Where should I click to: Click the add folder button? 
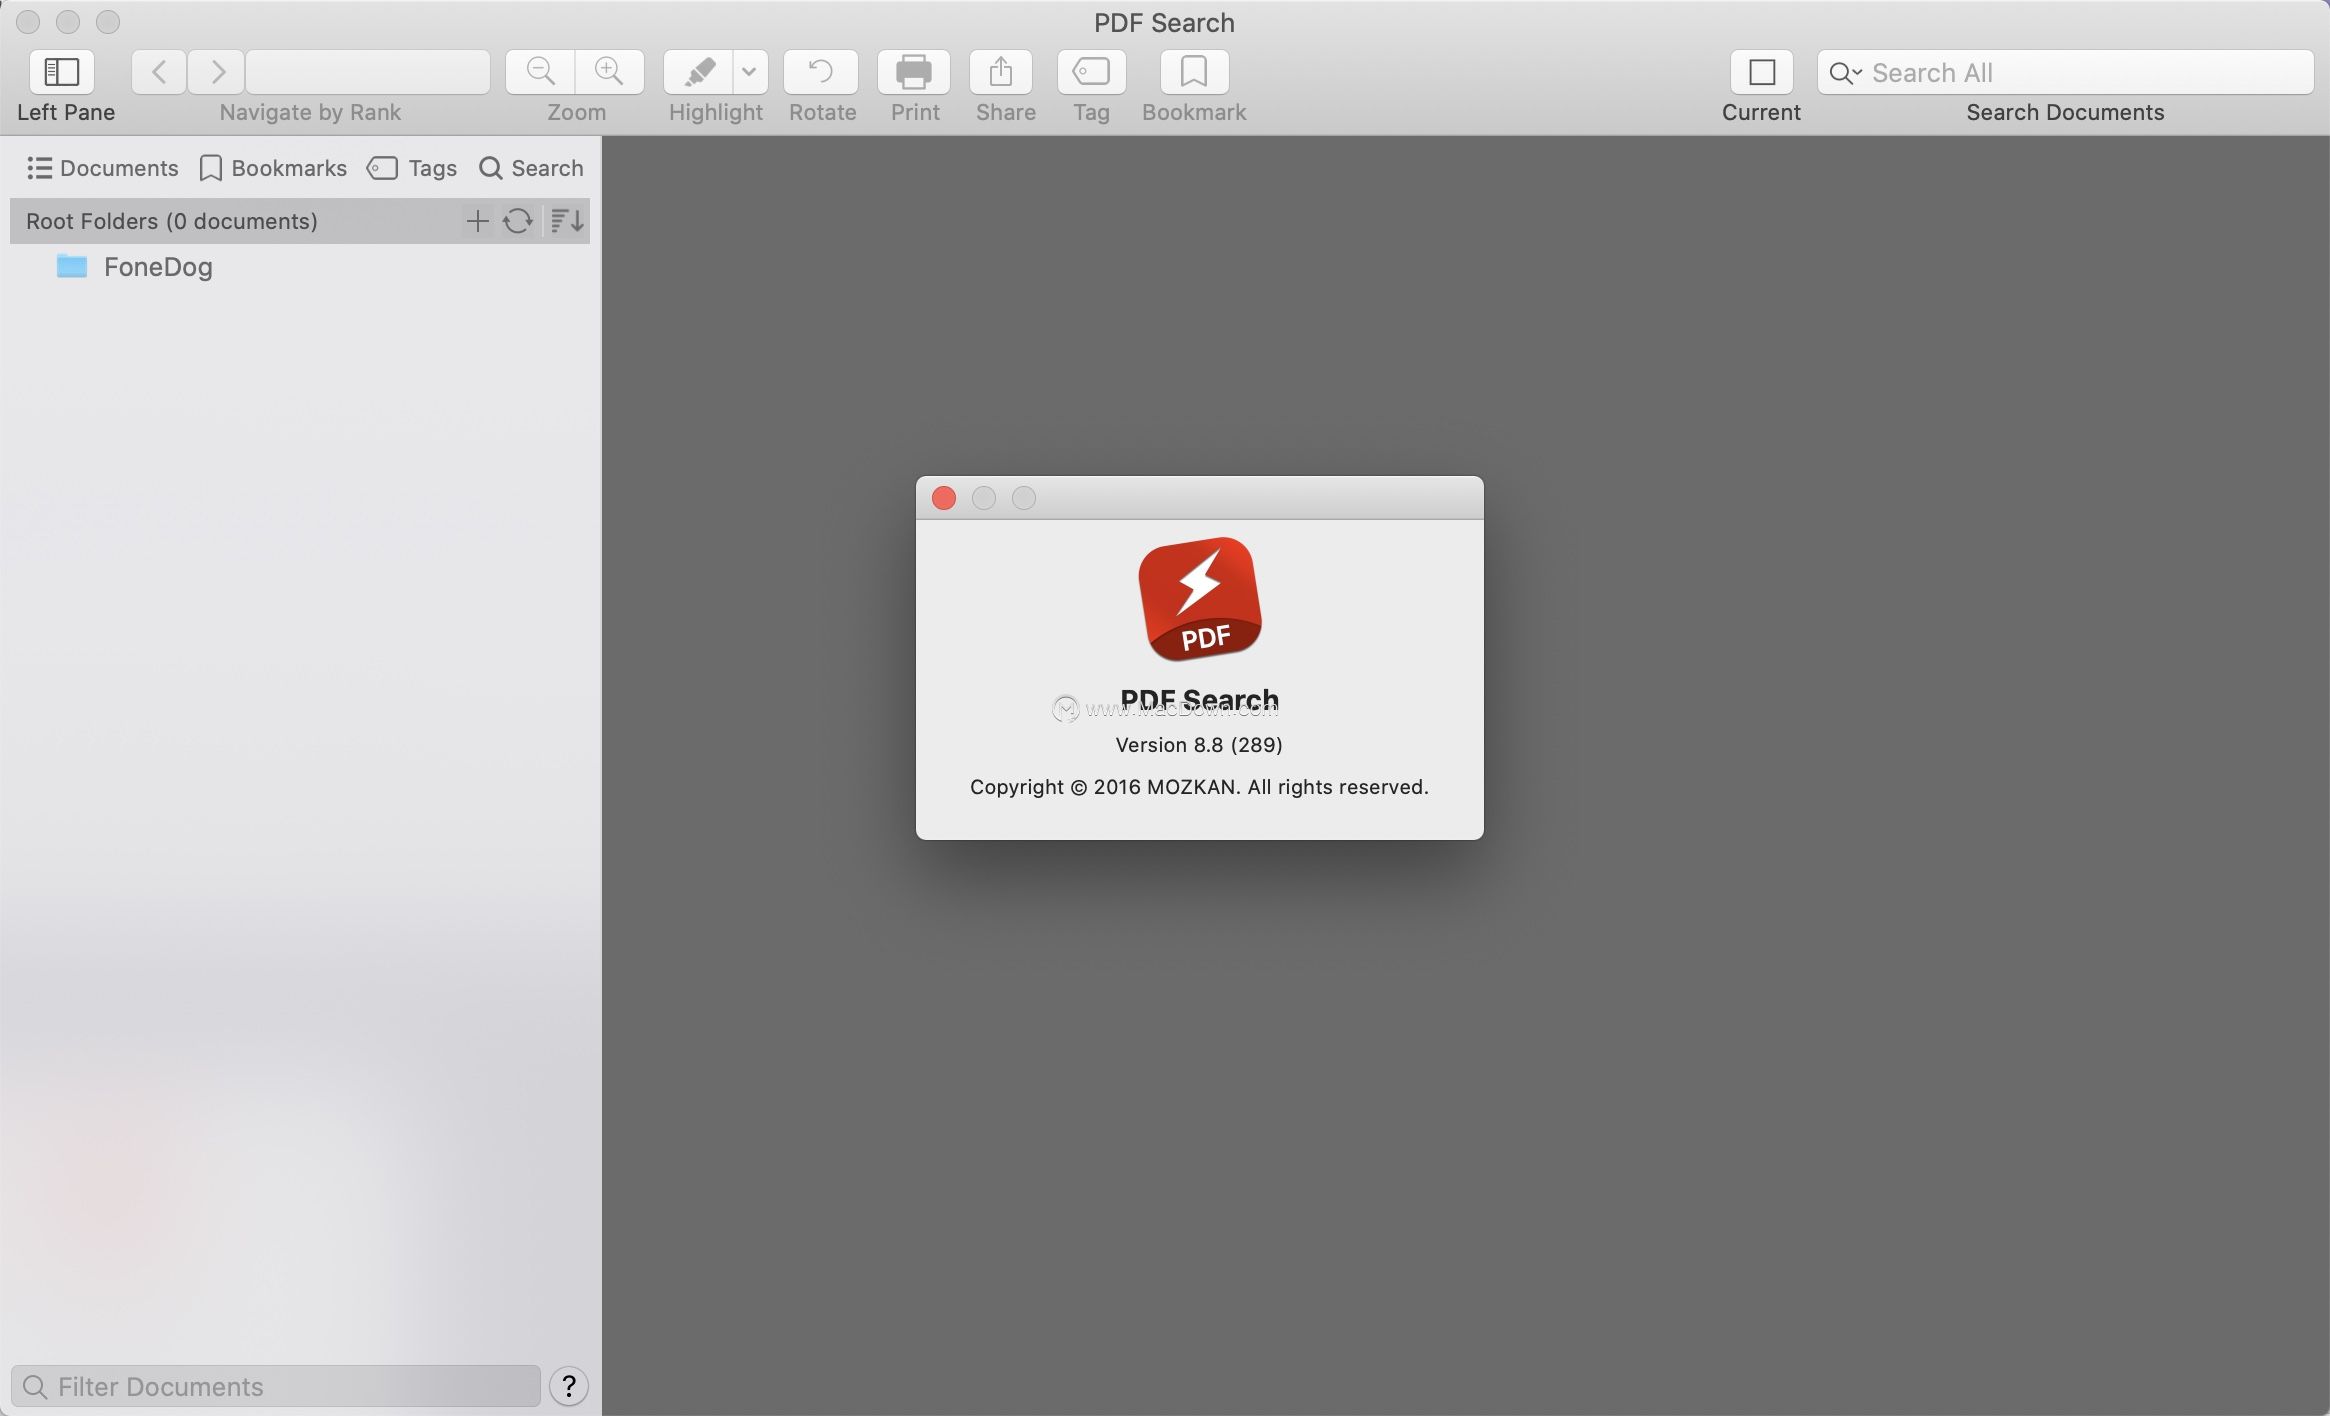[x=478, y=220]
